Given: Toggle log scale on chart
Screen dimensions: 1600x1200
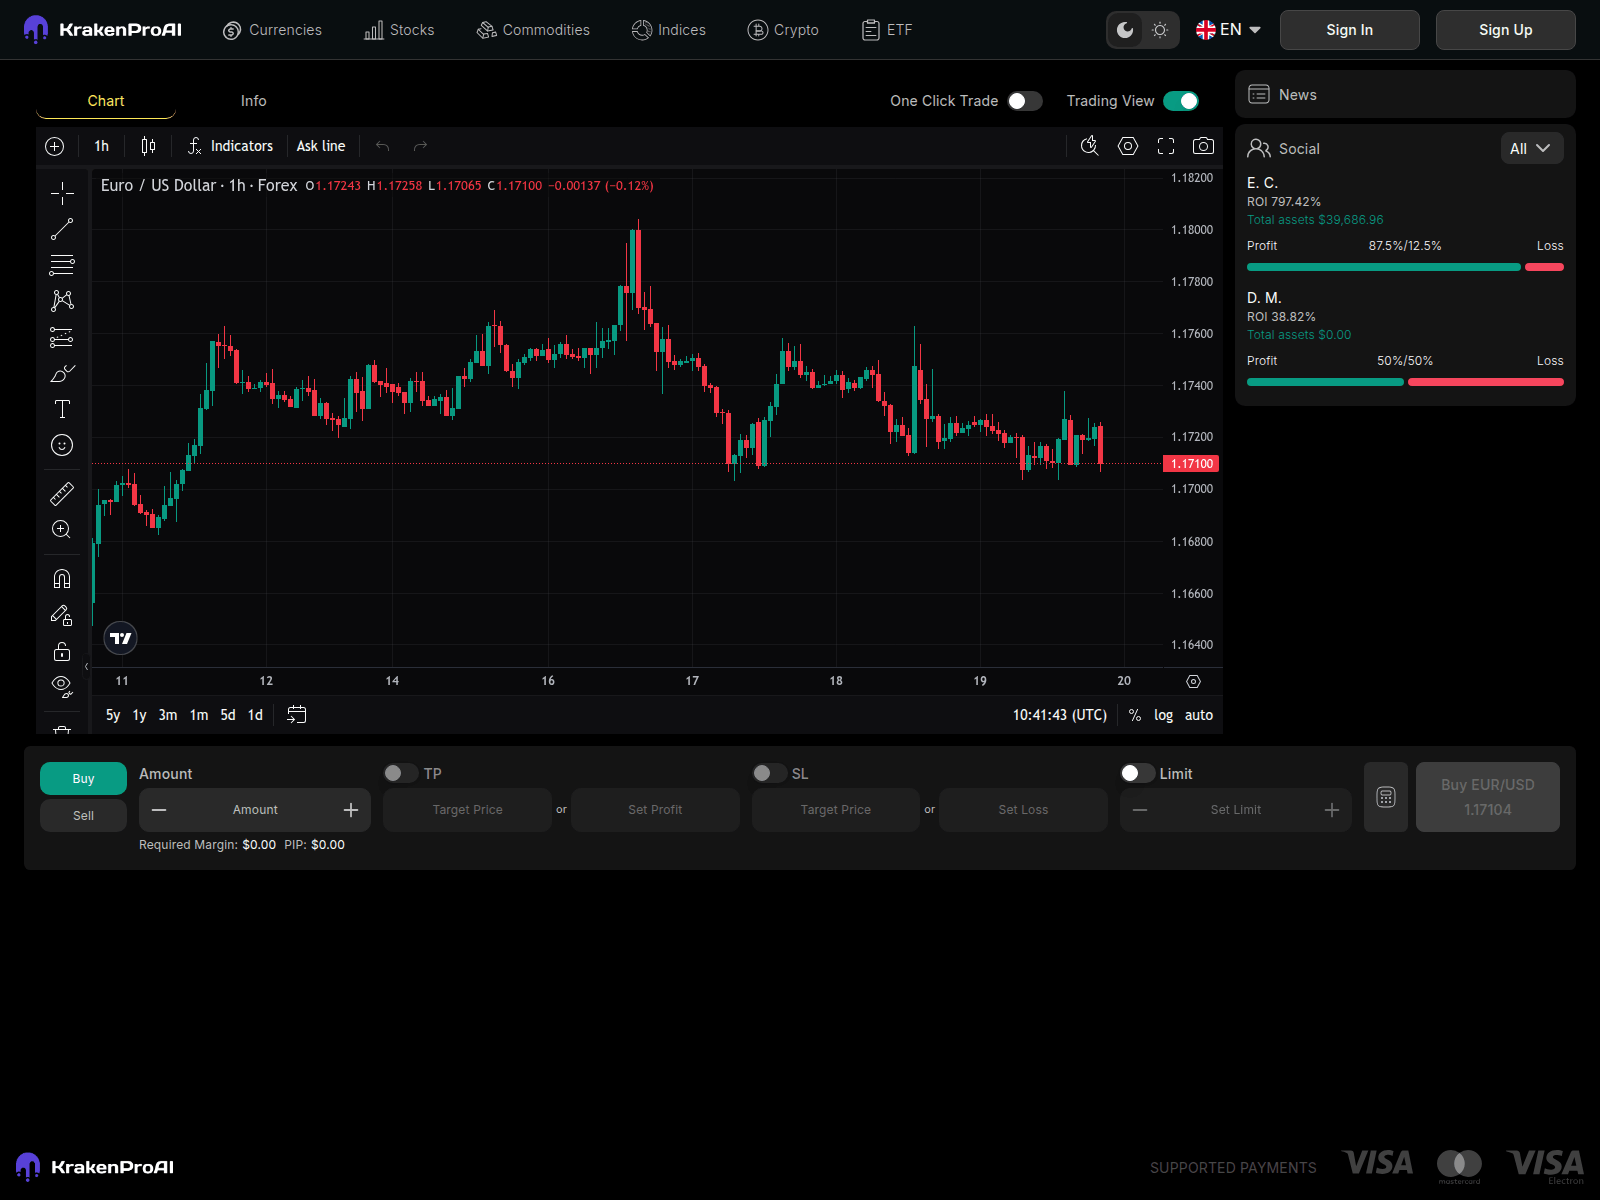Looking at the screenshot, I should (x=1164, y=715).
